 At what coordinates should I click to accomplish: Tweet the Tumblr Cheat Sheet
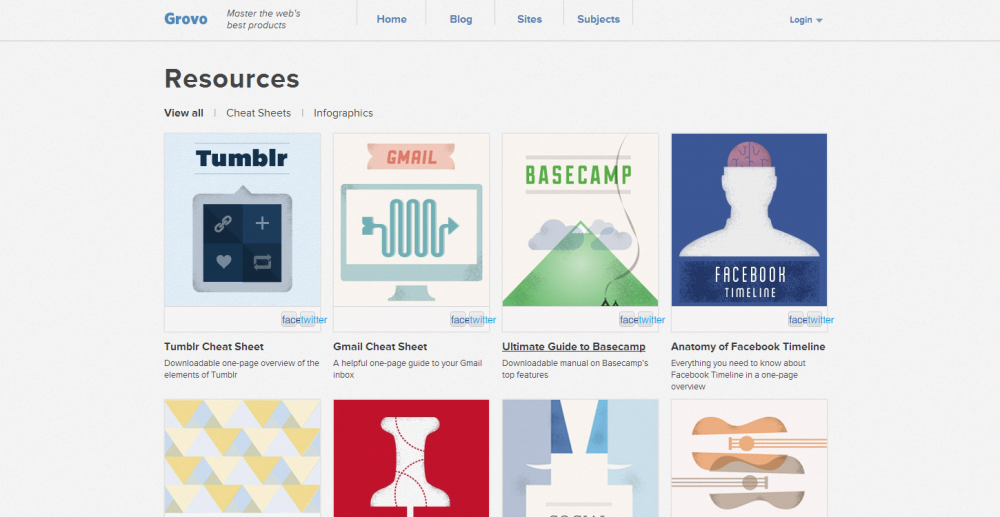(314, 320)
